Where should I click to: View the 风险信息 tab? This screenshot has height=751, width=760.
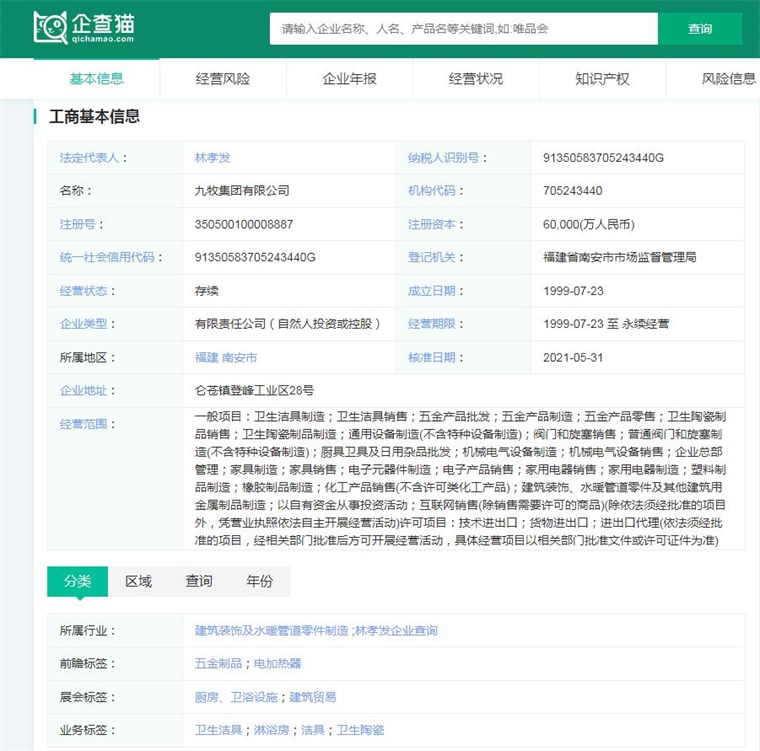point(728,79)
